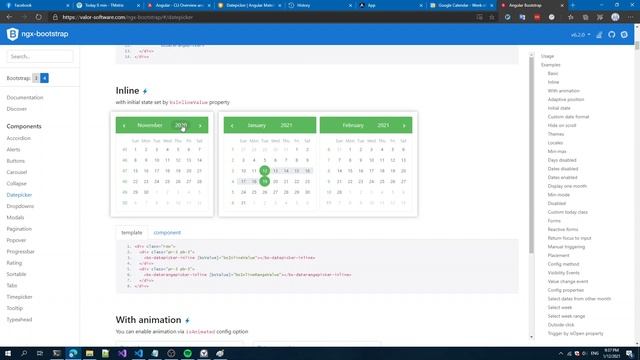This screenshot has width=640, height=360.
Task: Open Visual Studio Code from taskbar
Action: coord(138,353)
